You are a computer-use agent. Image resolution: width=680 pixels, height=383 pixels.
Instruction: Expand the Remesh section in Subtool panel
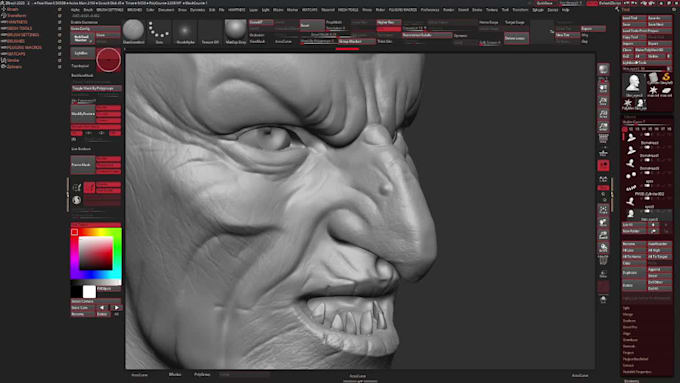(x=629, y=346)
